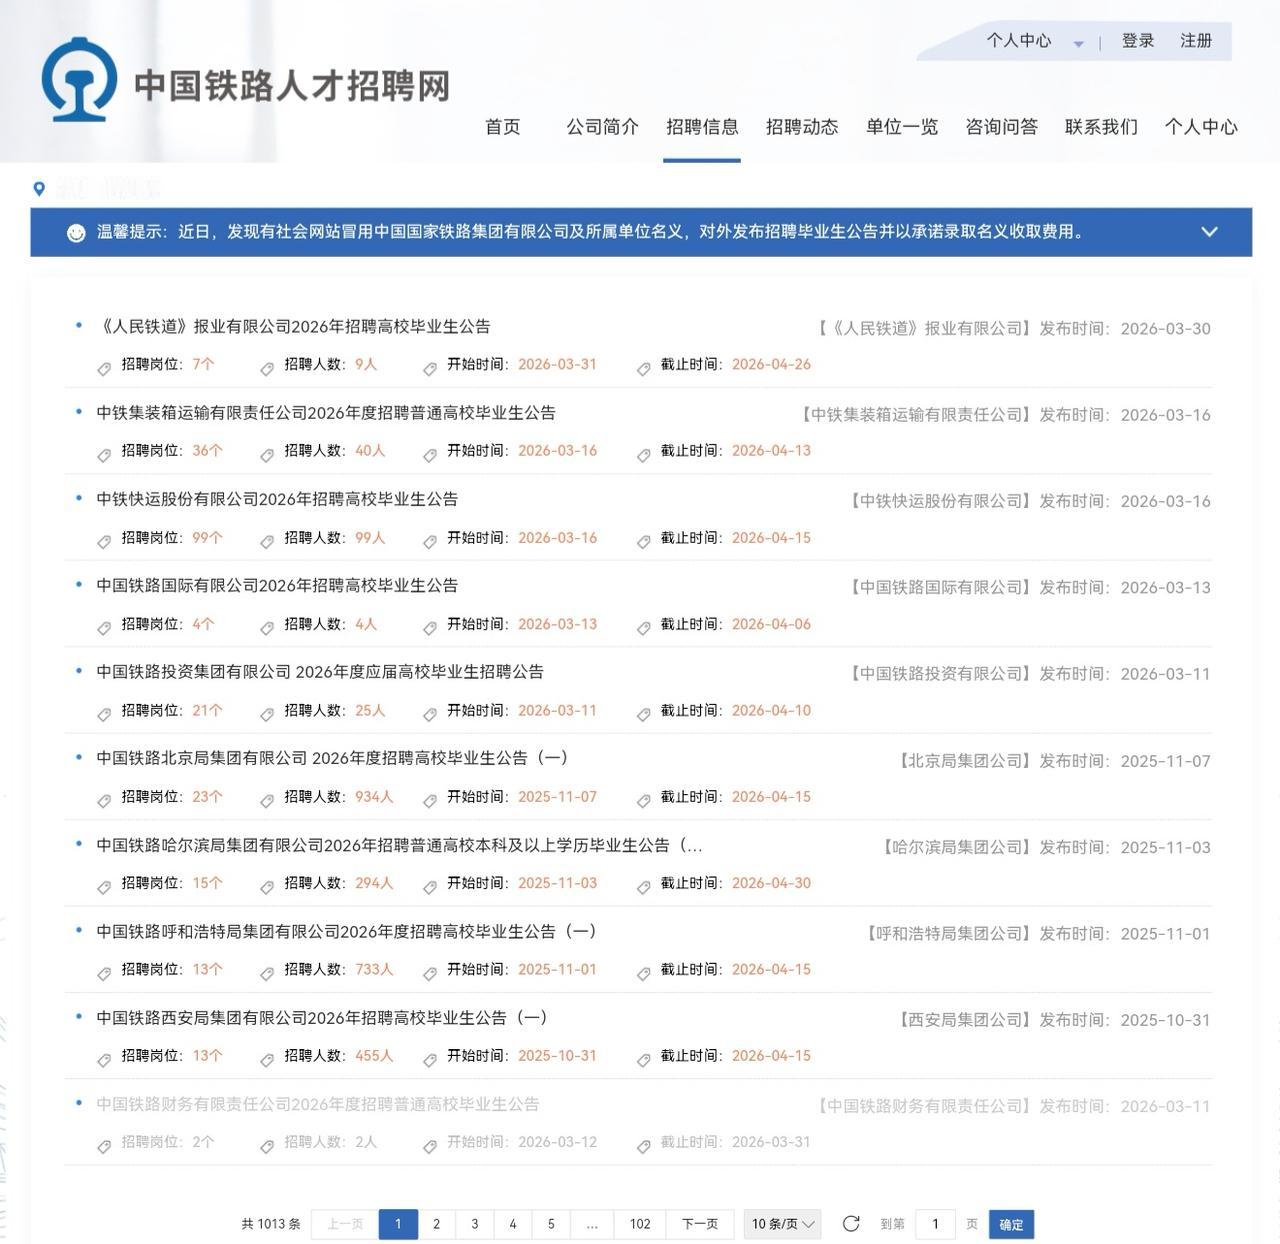1280x1244 pixels.
Task: Jump to page 102 in pagination
Action: click(640, 1223)
